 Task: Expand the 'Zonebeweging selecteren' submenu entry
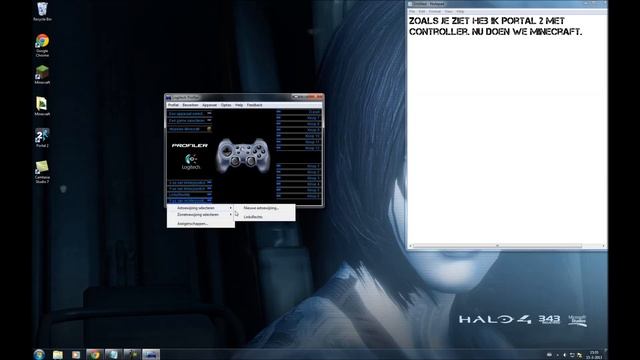coord(201,214)
